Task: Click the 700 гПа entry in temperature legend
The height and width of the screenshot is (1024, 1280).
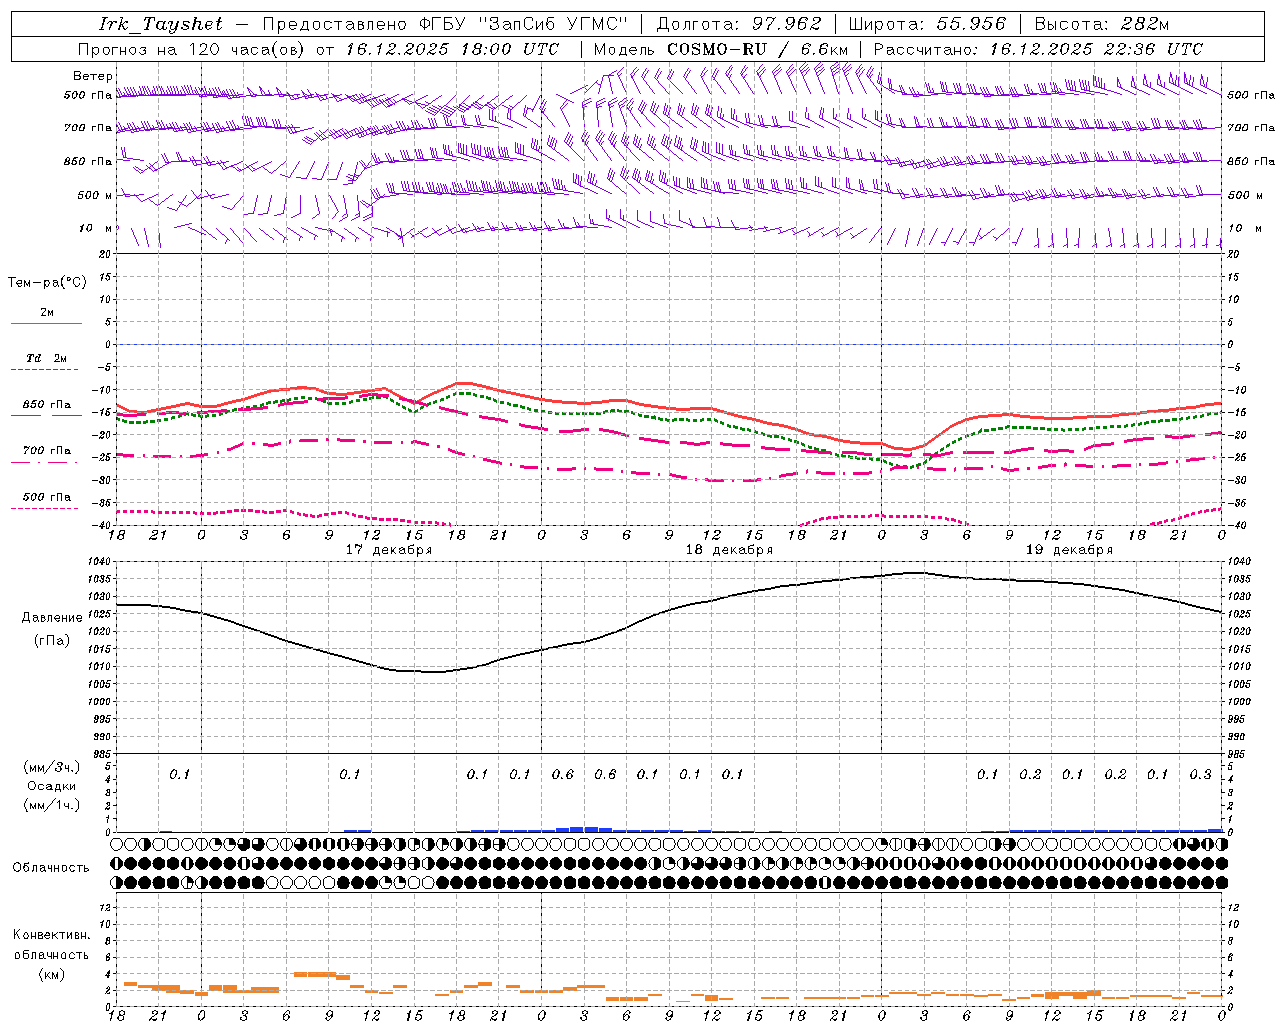Action: (x=47, y=450)
